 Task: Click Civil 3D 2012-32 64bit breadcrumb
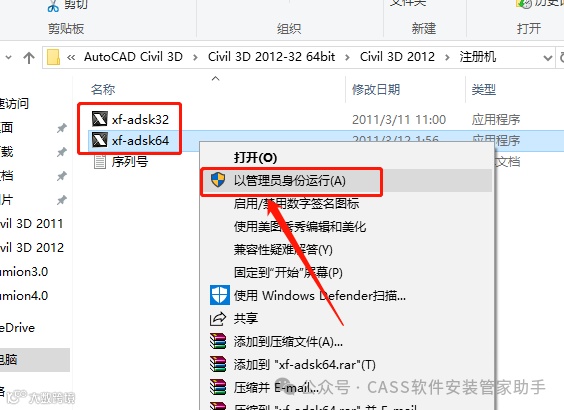[272, 57]
